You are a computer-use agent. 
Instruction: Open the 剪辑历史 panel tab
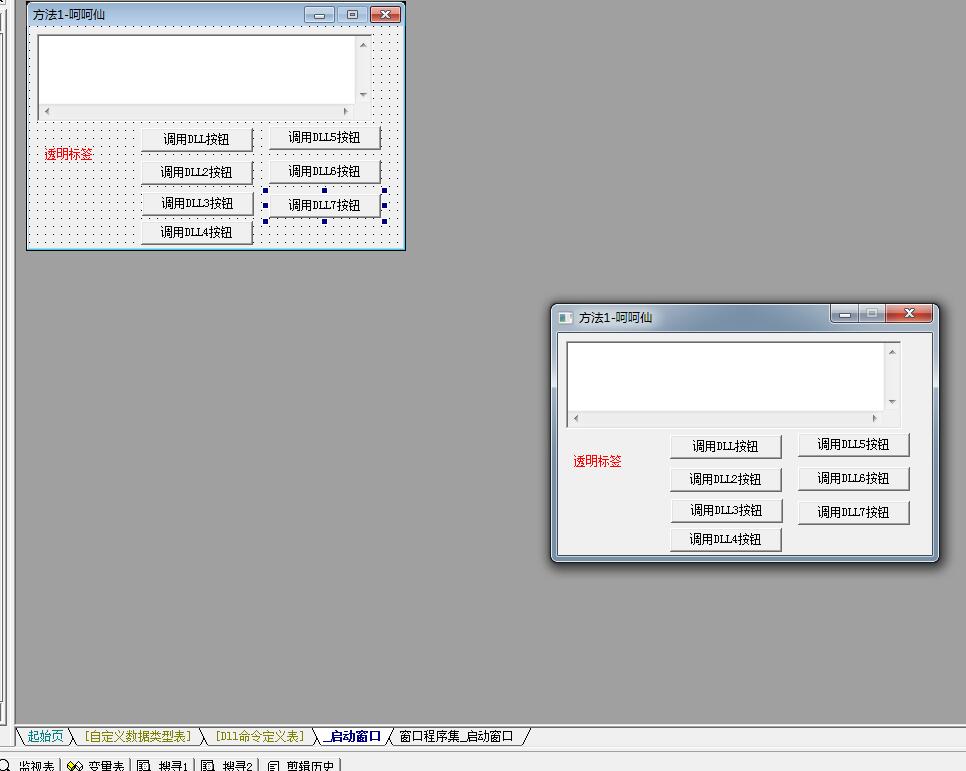click(302, 765)
